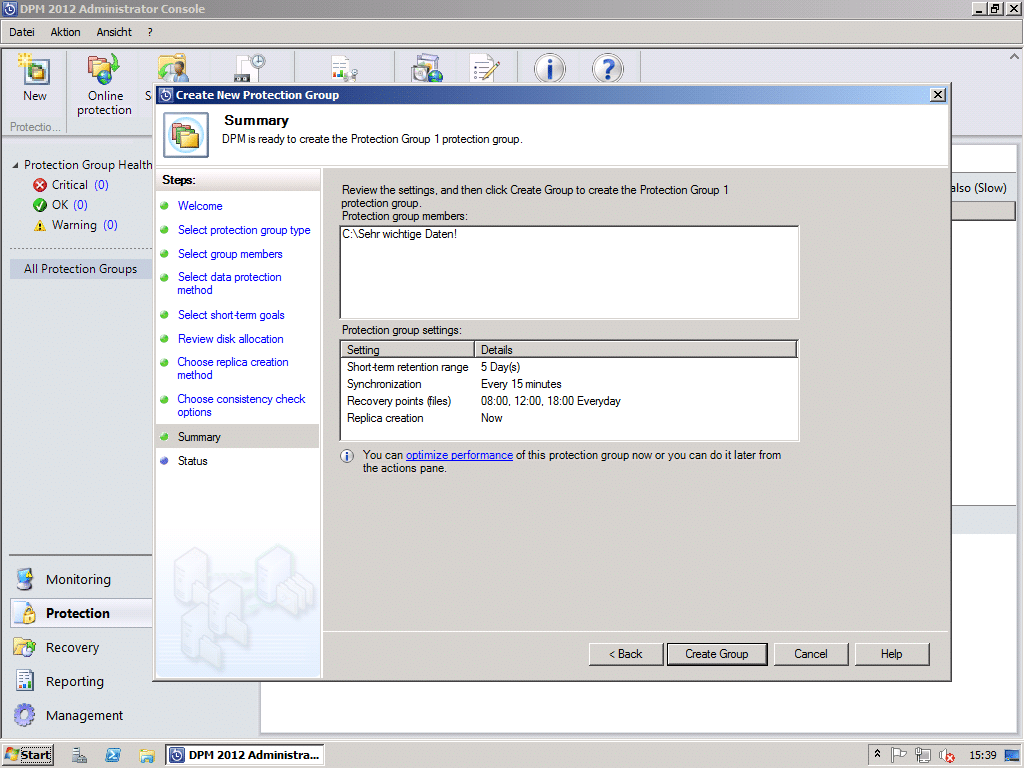Image resolution: width=1024 pixels, height=768 pixels.
Task: Select the Synchronization setting row
Action: (568, 384)
